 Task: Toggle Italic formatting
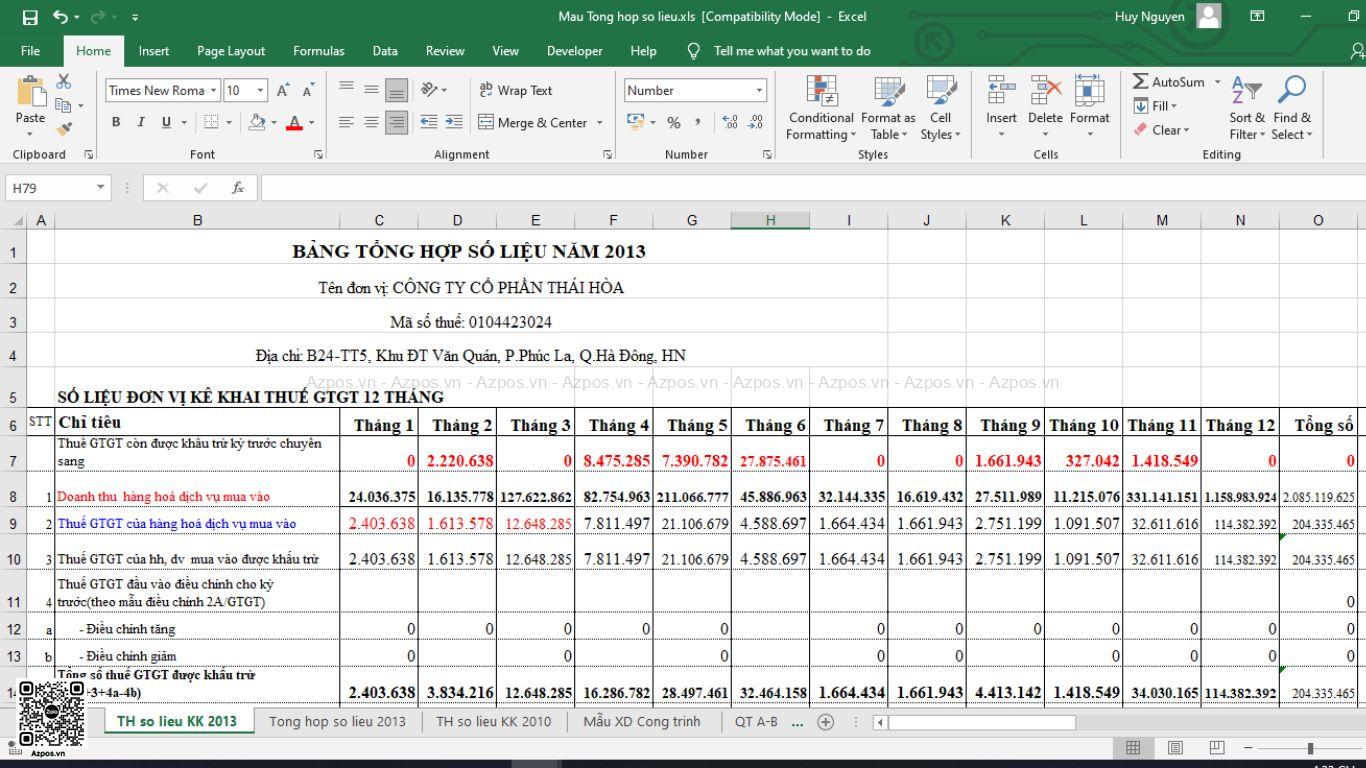tap(141, 122)
